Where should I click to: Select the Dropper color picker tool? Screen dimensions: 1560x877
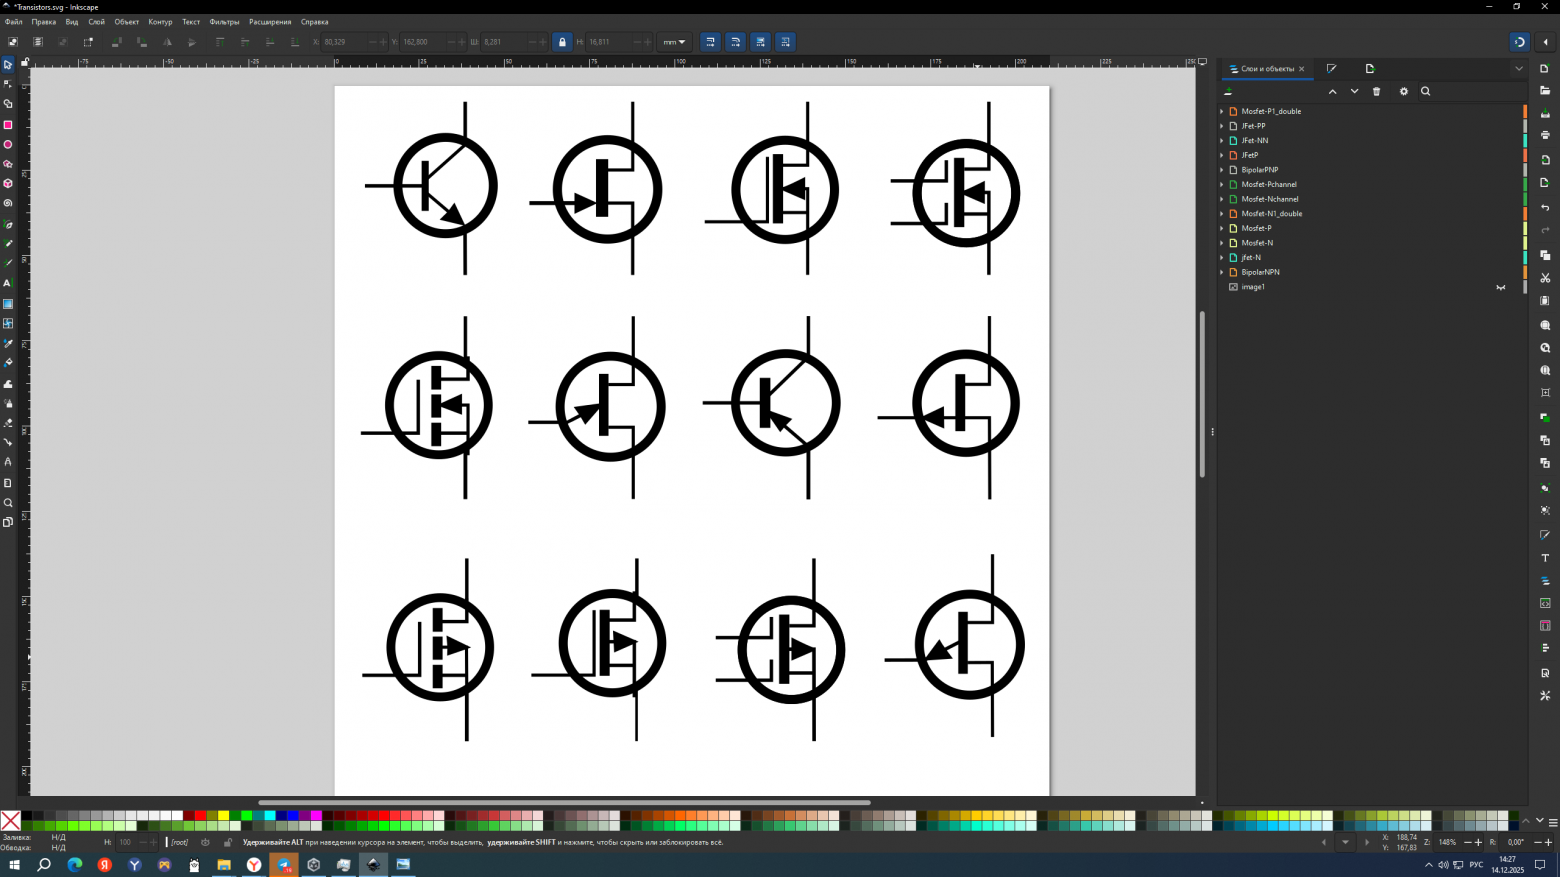pyautogui.click(x=8, y=343)
